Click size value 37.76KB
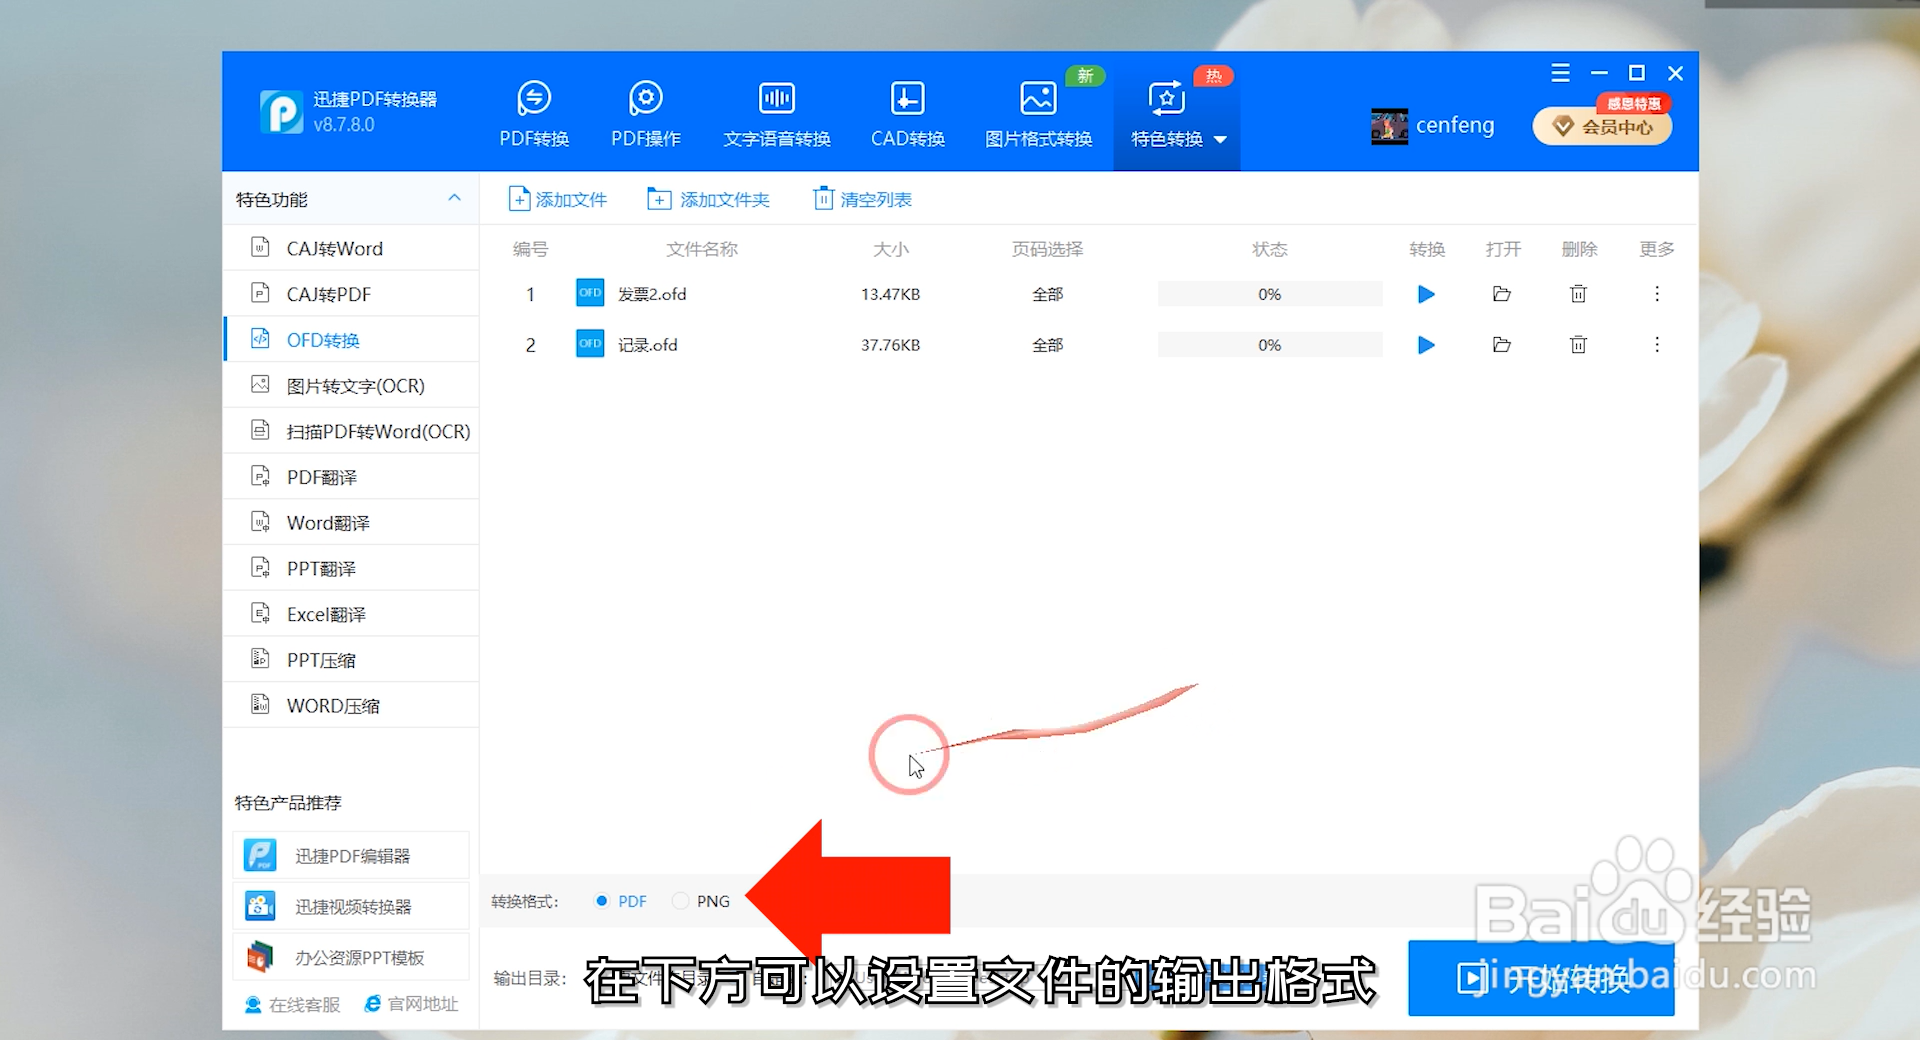Screen dimensions: 1920x1040 point(890,345)
